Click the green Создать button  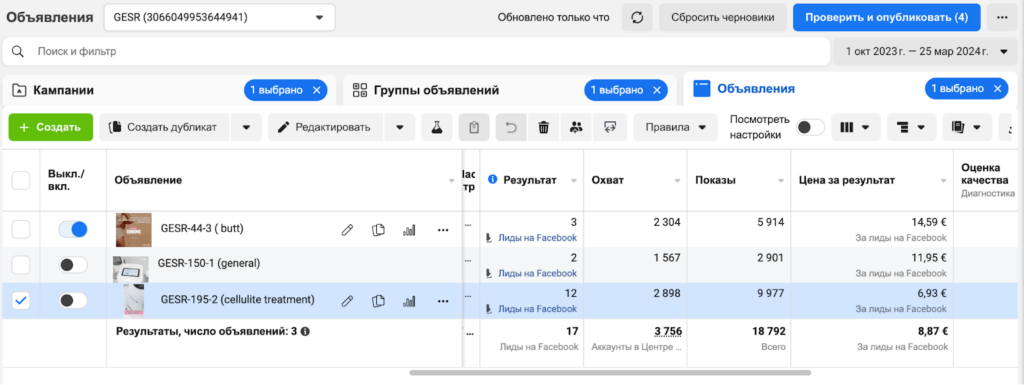(51, 128)
